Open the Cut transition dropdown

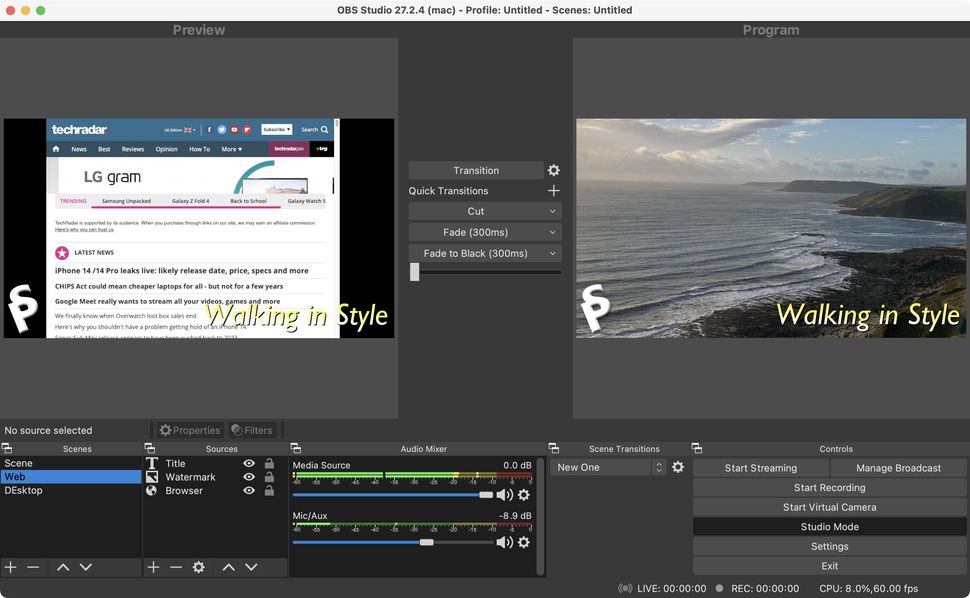click(485, 211)
